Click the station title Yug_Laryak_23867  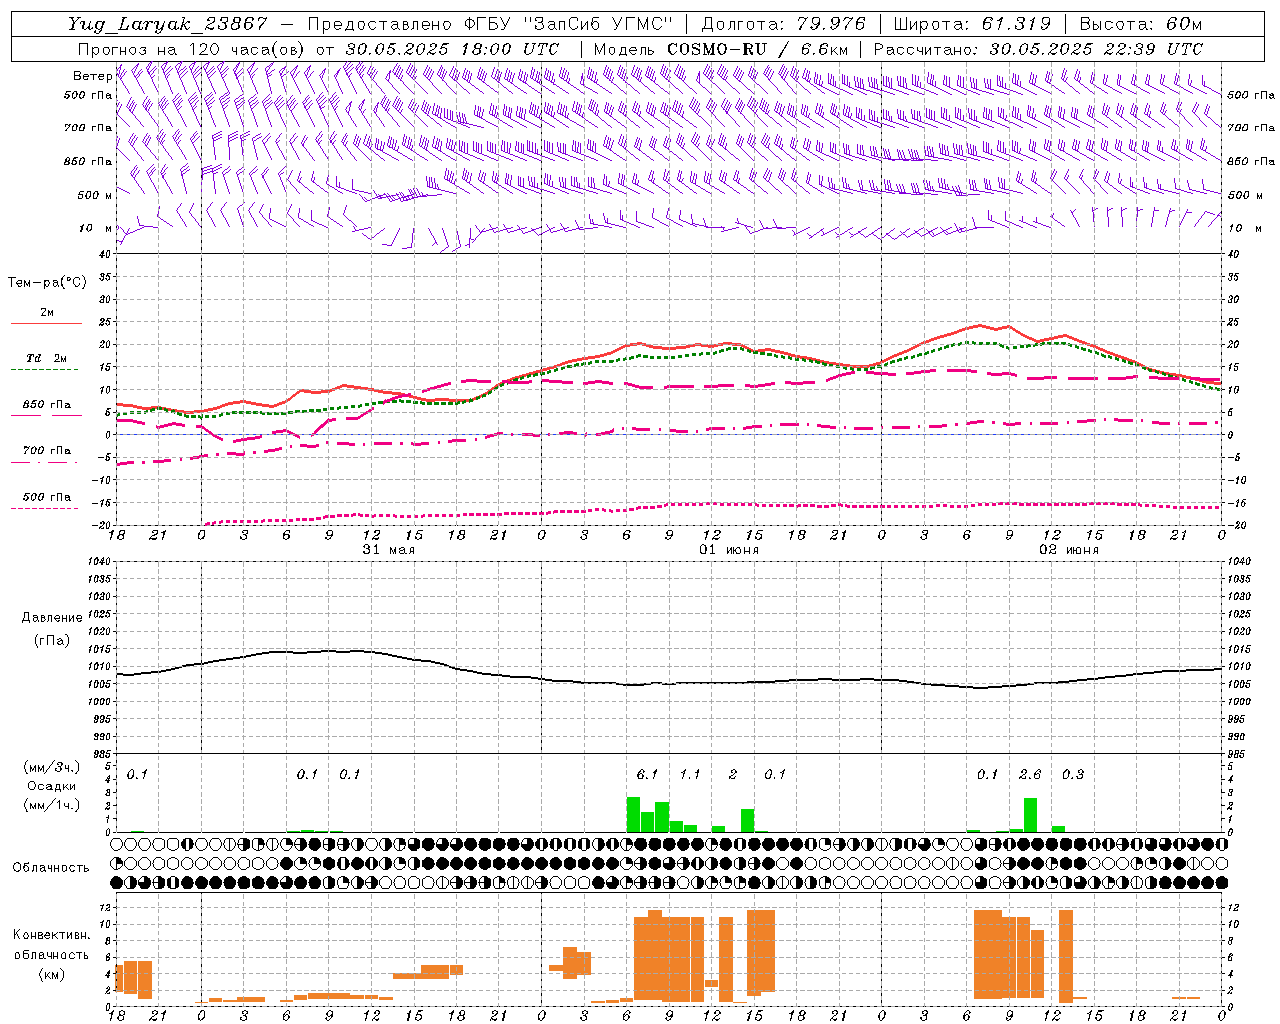(x=168, y=24)
